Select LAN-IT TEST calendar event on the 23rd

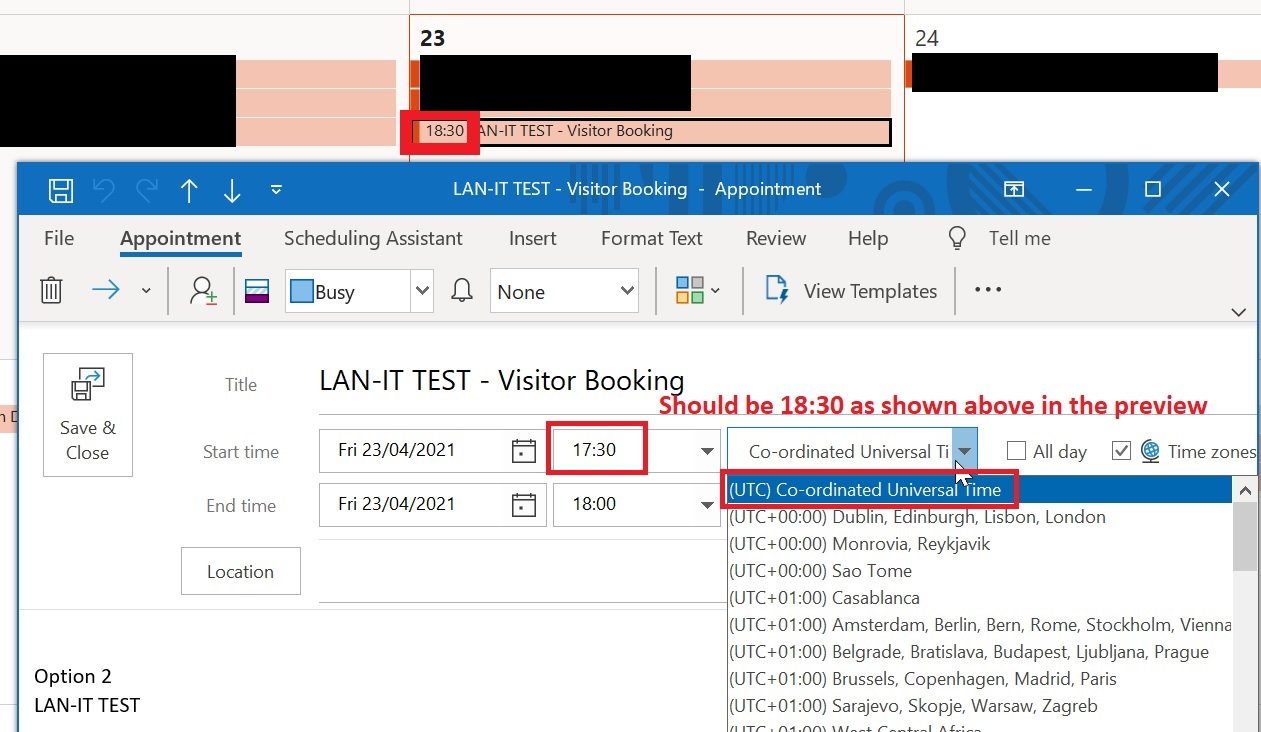(x=650, y=131)
